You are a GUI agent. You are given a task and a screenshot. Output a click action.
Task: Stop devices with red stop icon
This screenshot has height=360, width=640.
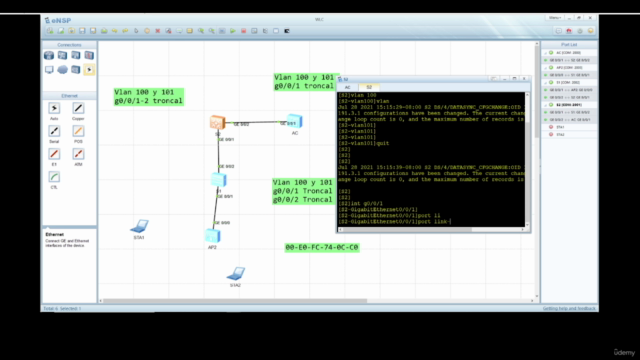244,31
